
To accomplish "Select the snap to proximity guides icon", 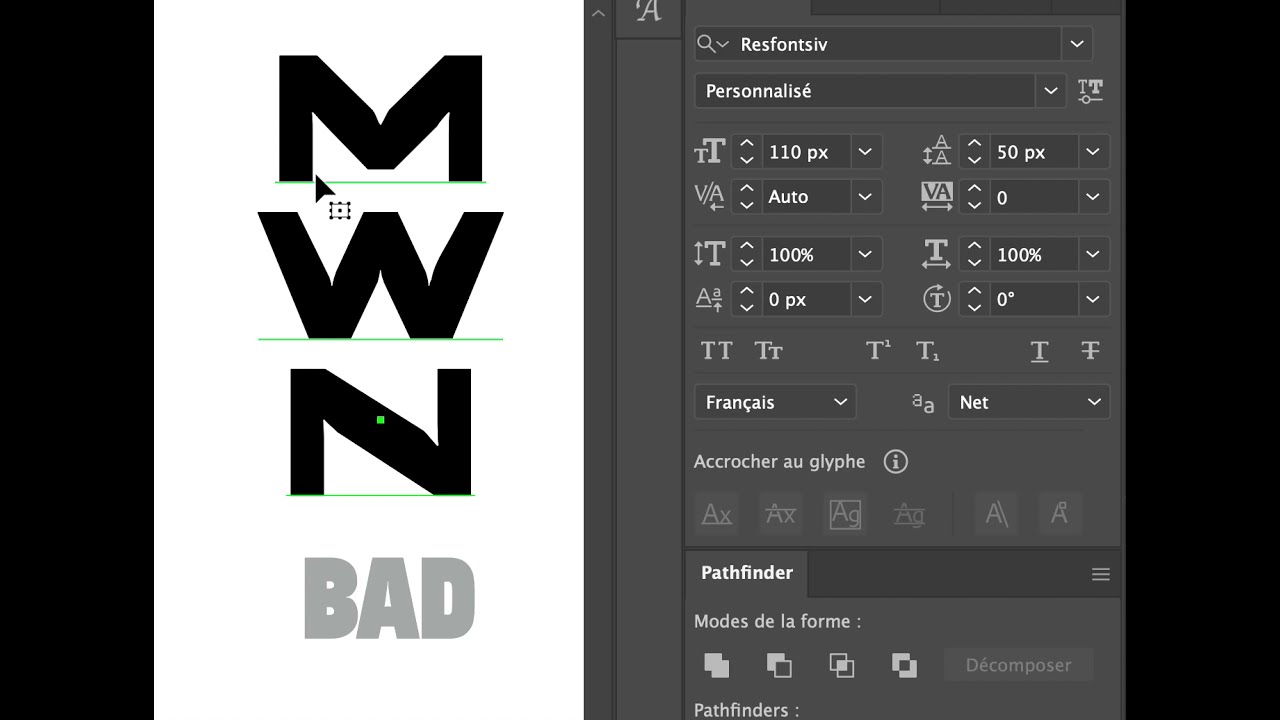I will tap(908, 514).
